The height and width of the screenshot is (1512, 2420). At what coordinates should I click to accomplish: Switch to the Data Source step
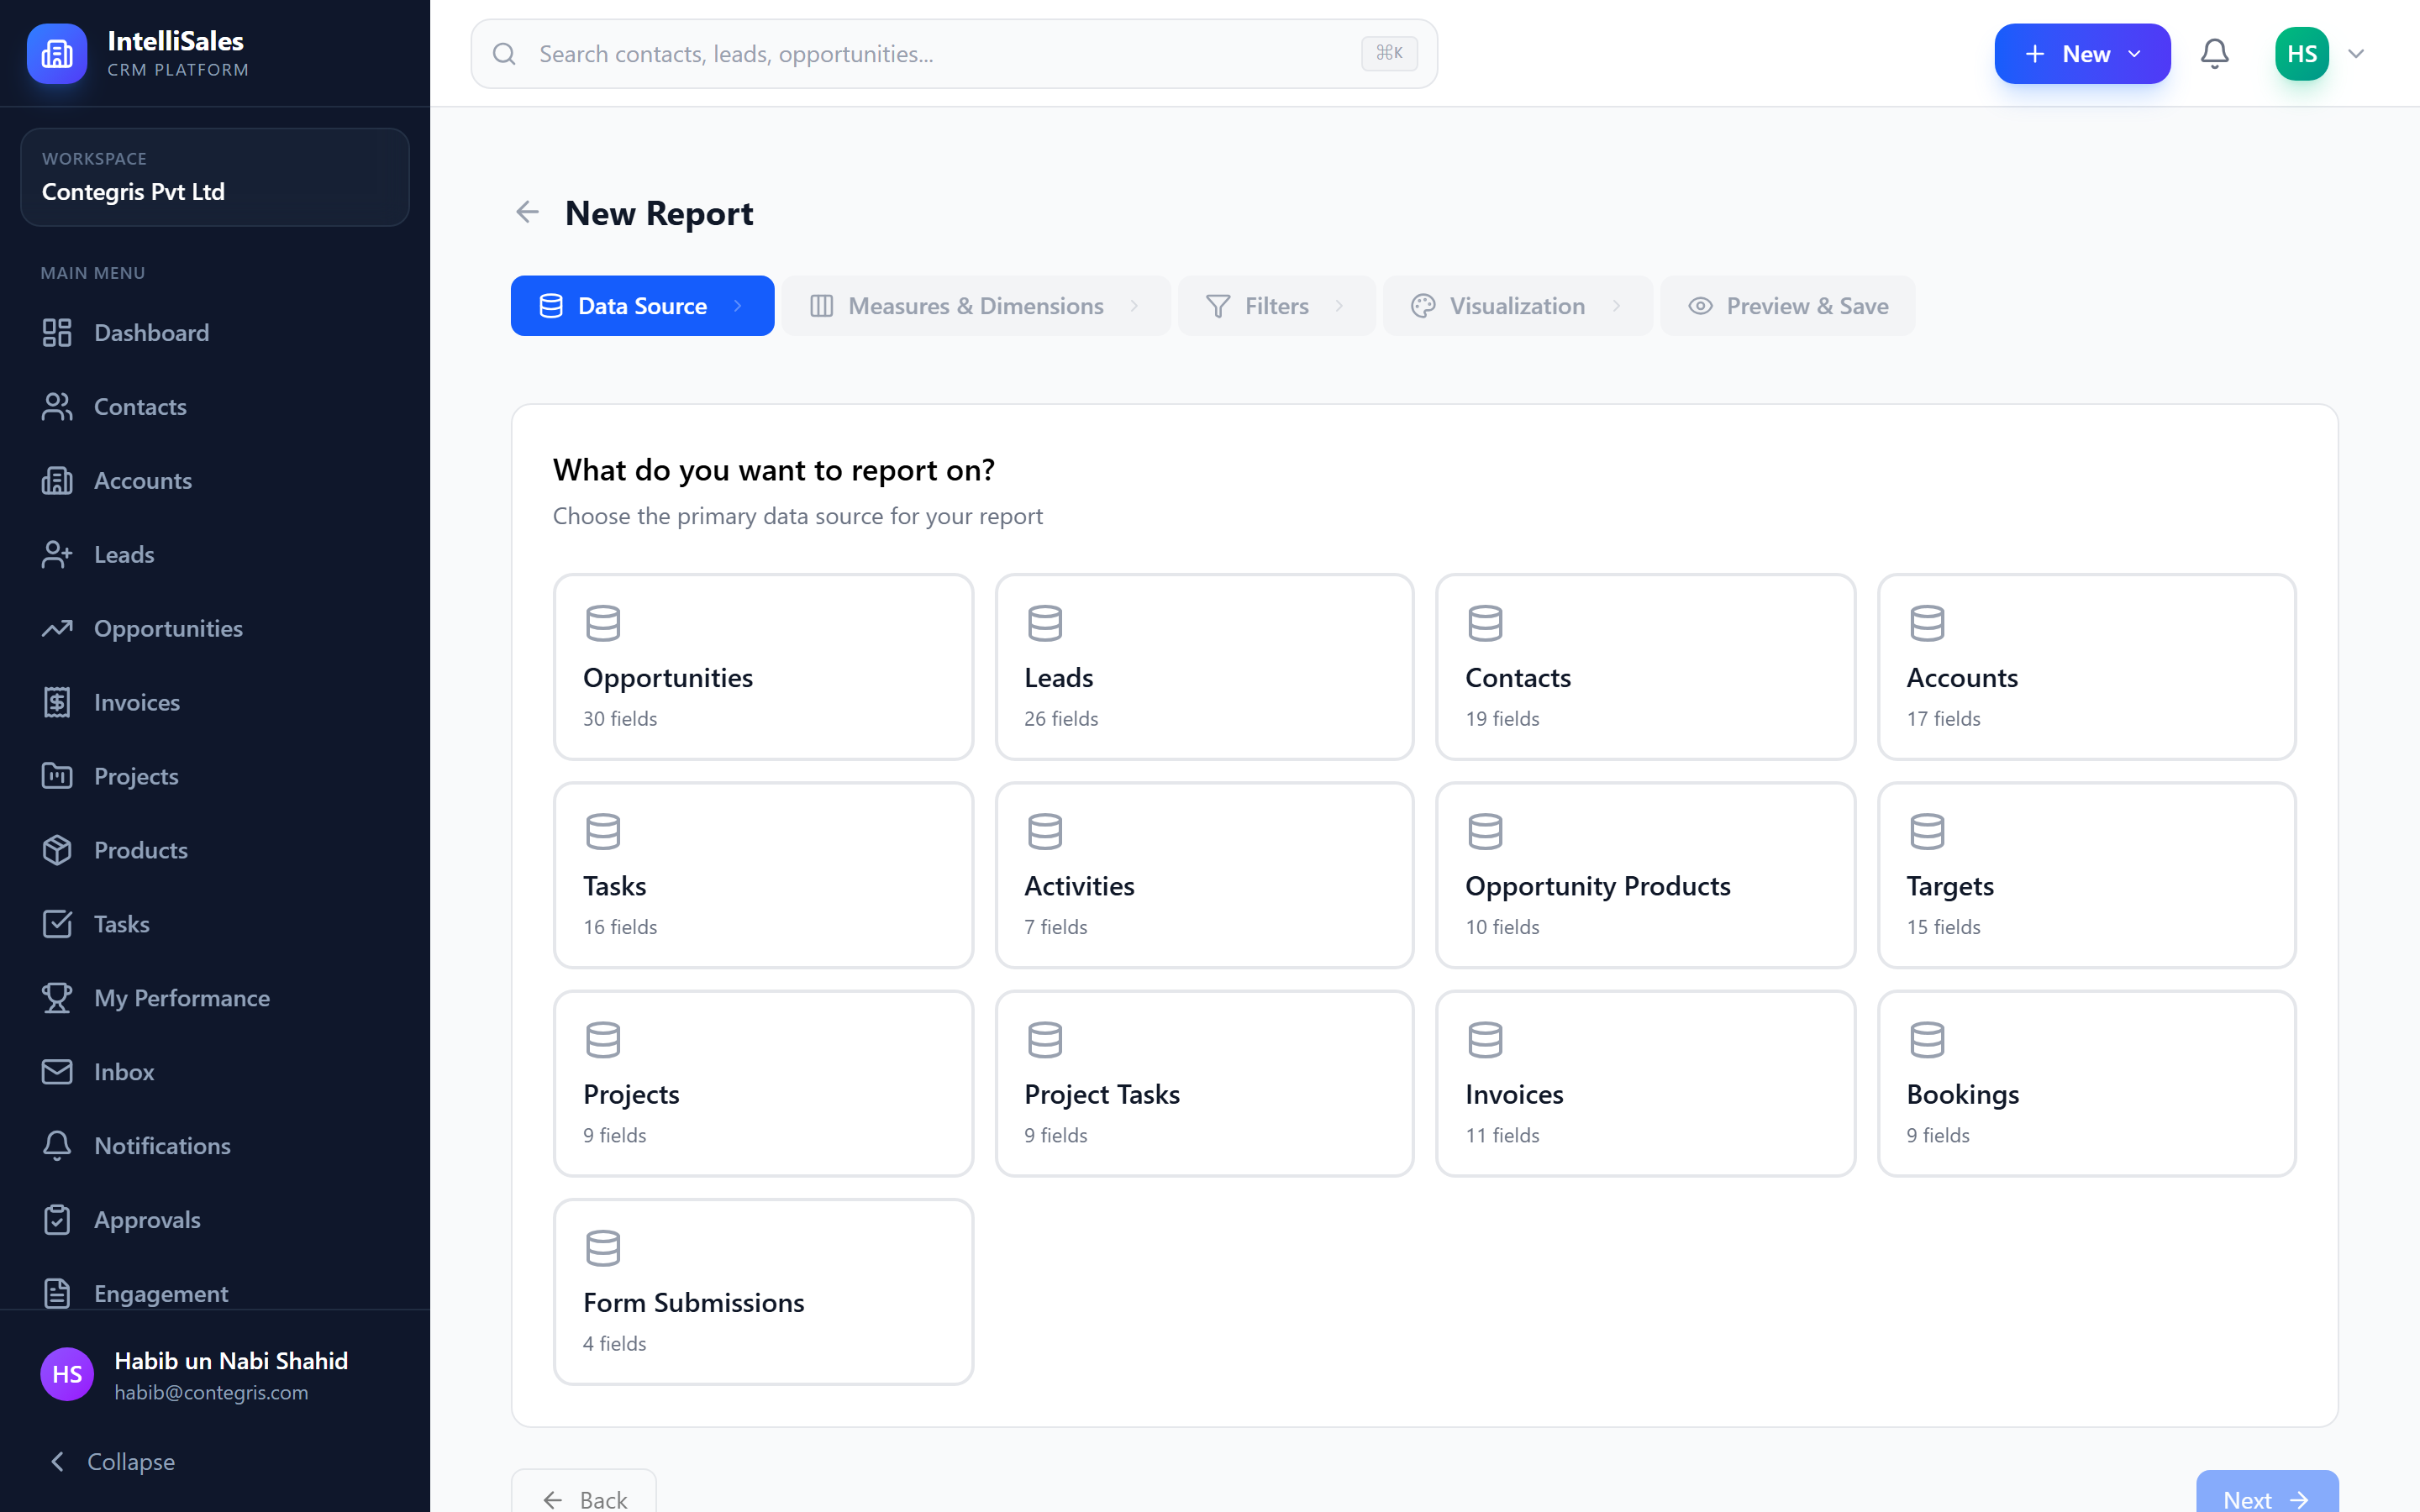[x=642, y=306]
